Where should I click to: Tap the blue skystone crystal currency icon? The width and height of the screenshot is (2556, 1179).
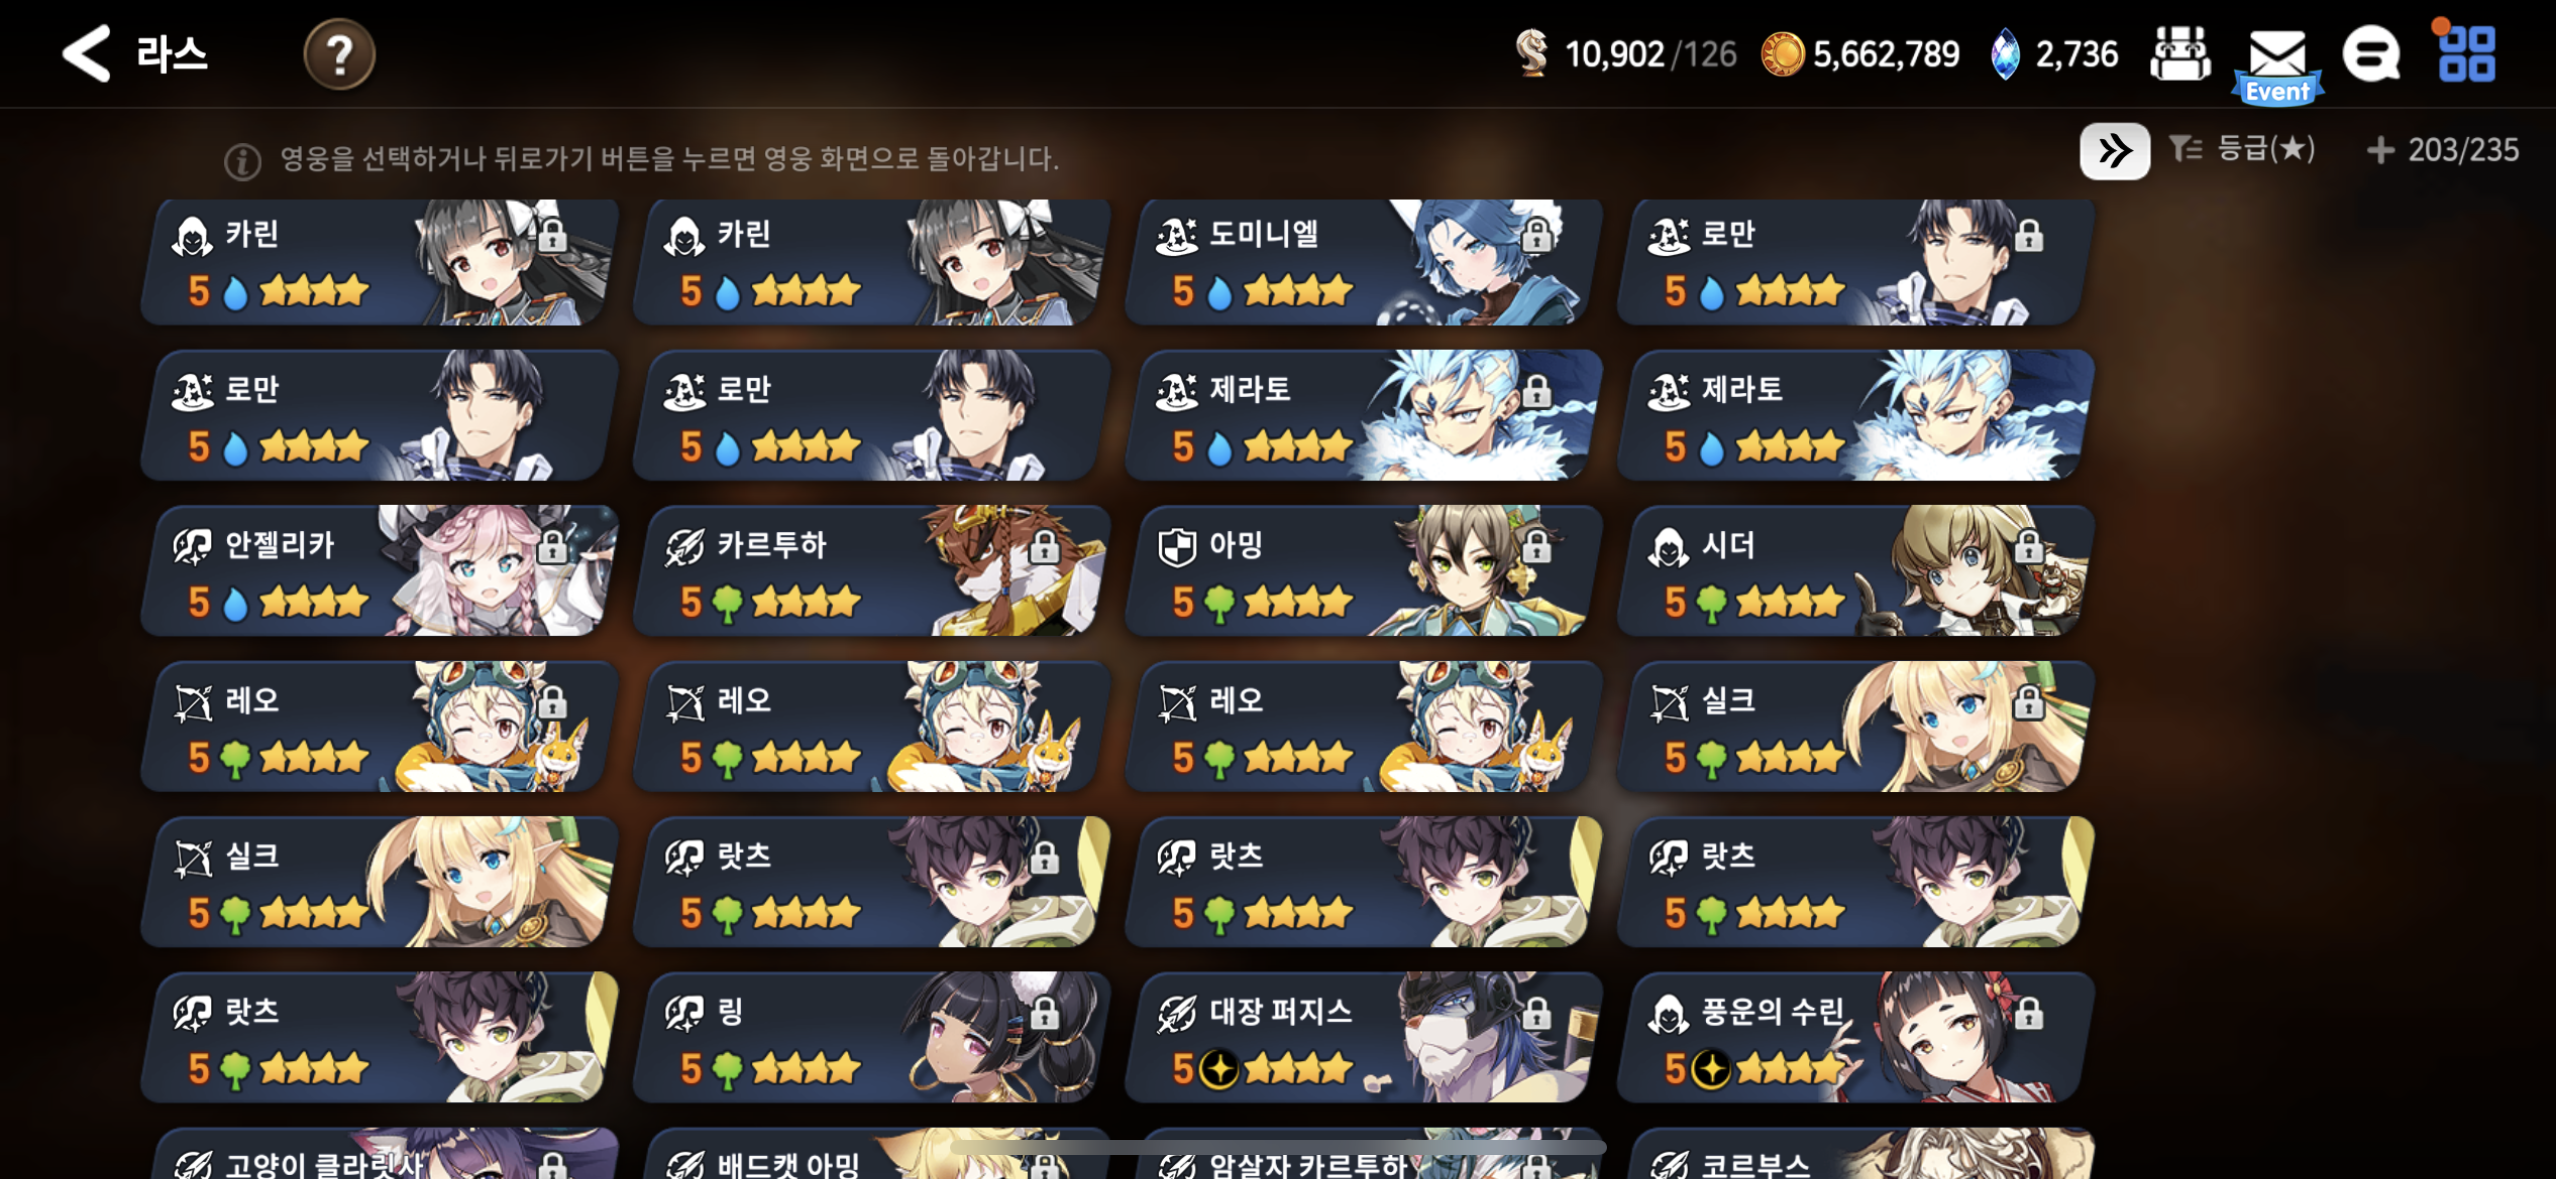[x=2005, y=54]
